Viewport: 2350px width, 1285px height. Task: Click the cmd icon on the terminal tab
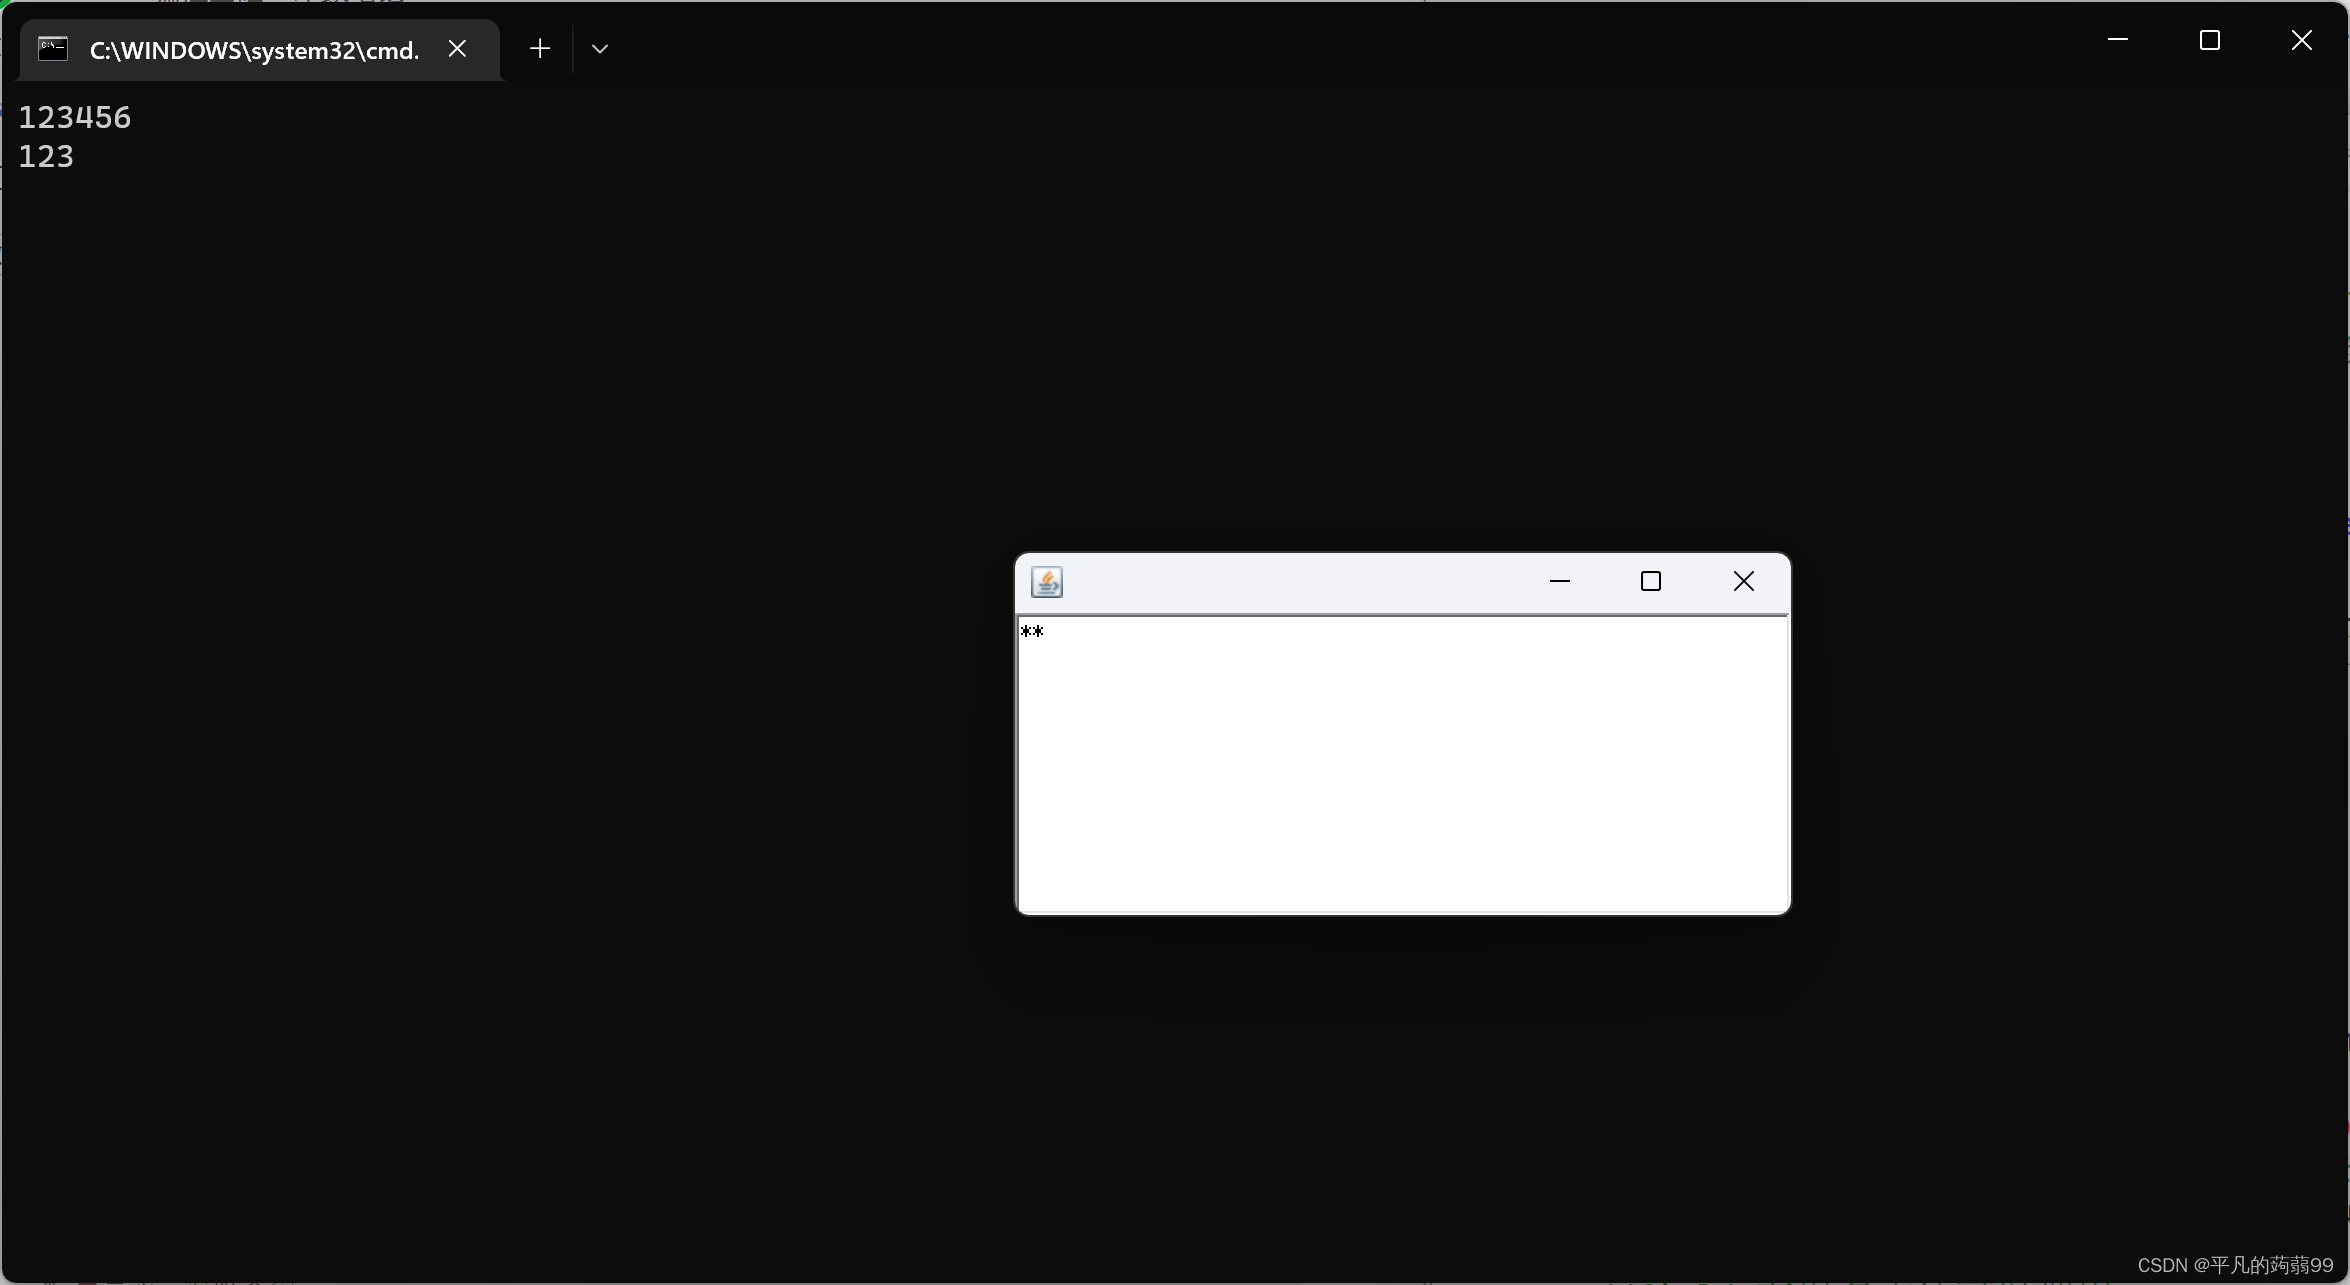click(x=53, y=49)
